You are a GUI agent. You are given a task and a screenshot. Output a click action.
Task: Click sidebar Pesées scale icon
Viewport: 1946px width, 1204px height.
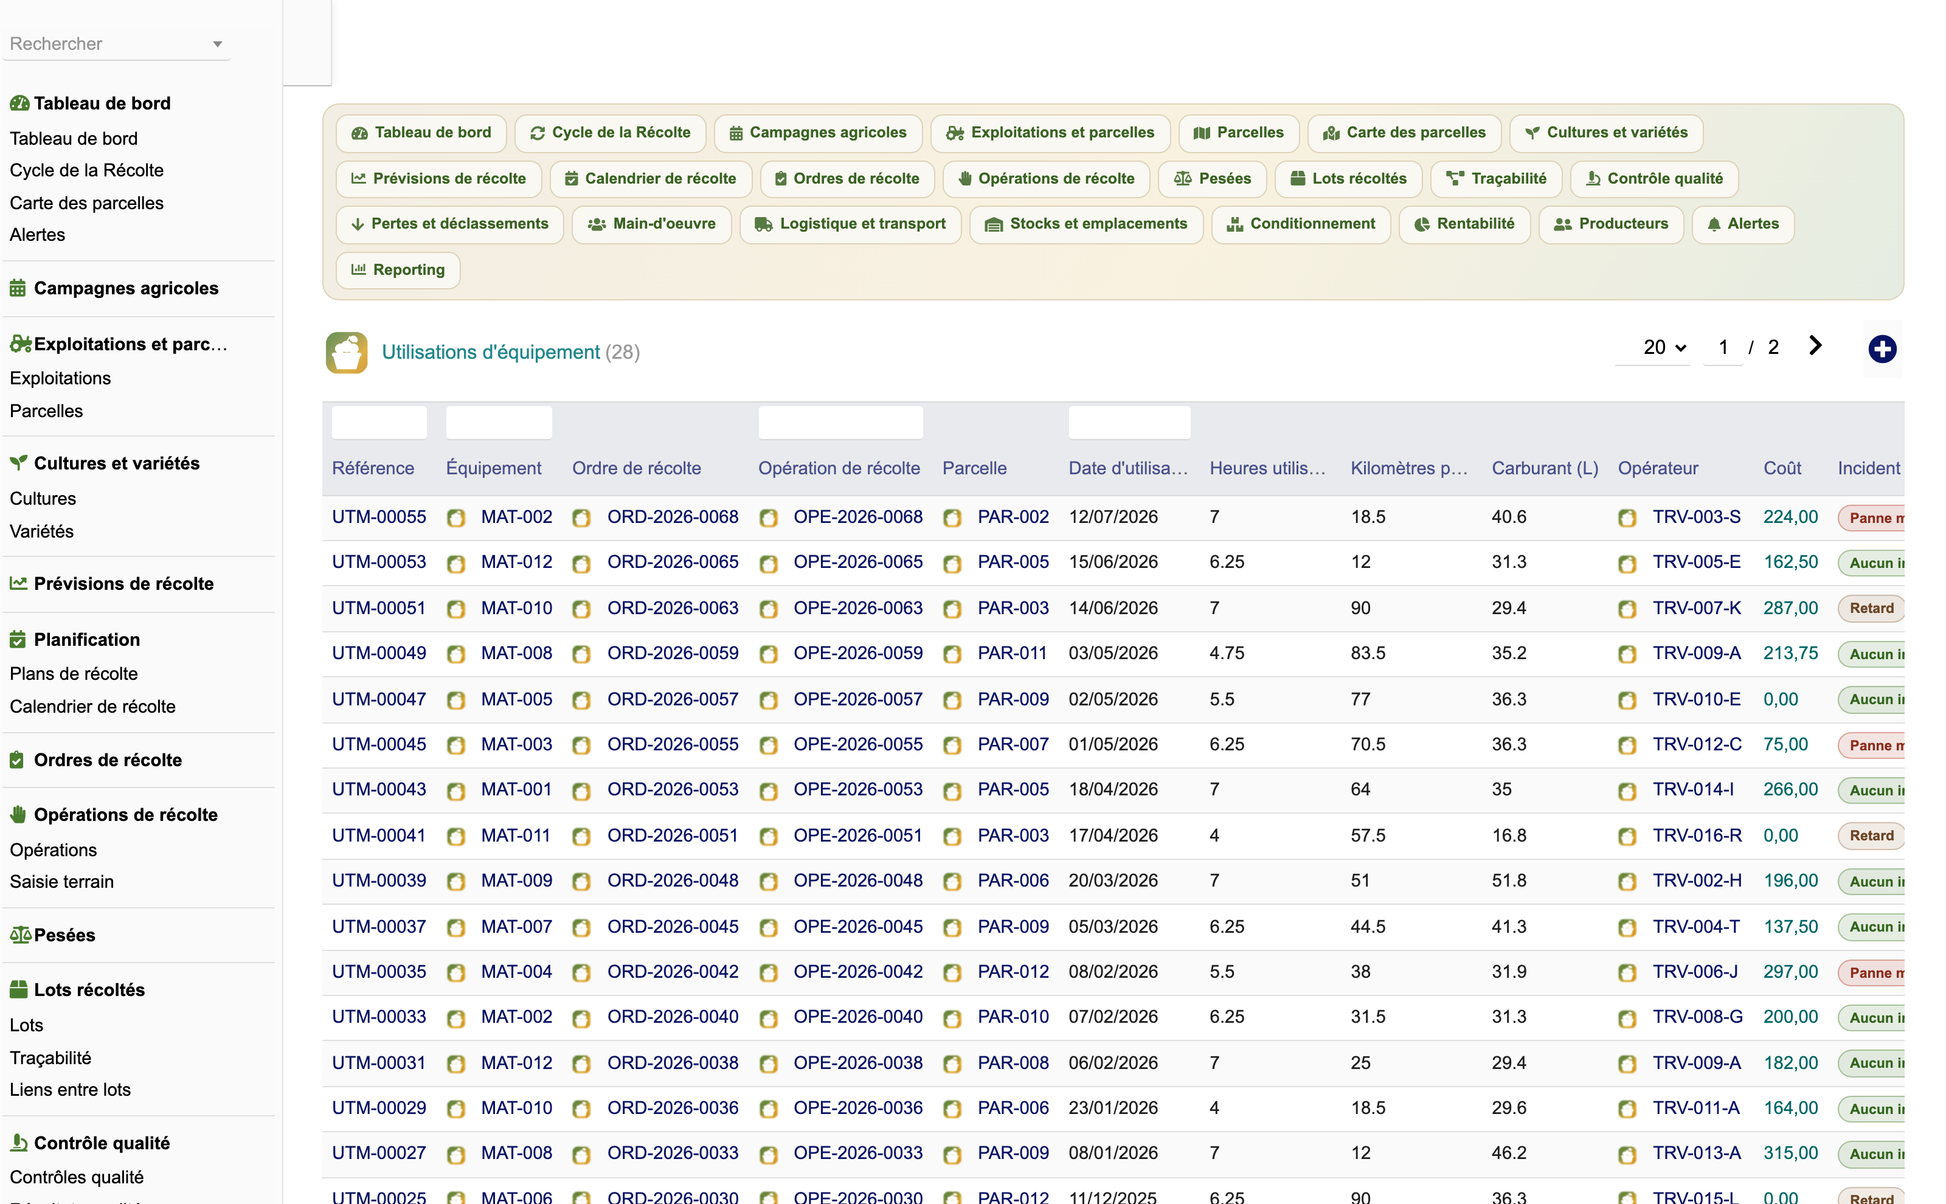point(20,935)
